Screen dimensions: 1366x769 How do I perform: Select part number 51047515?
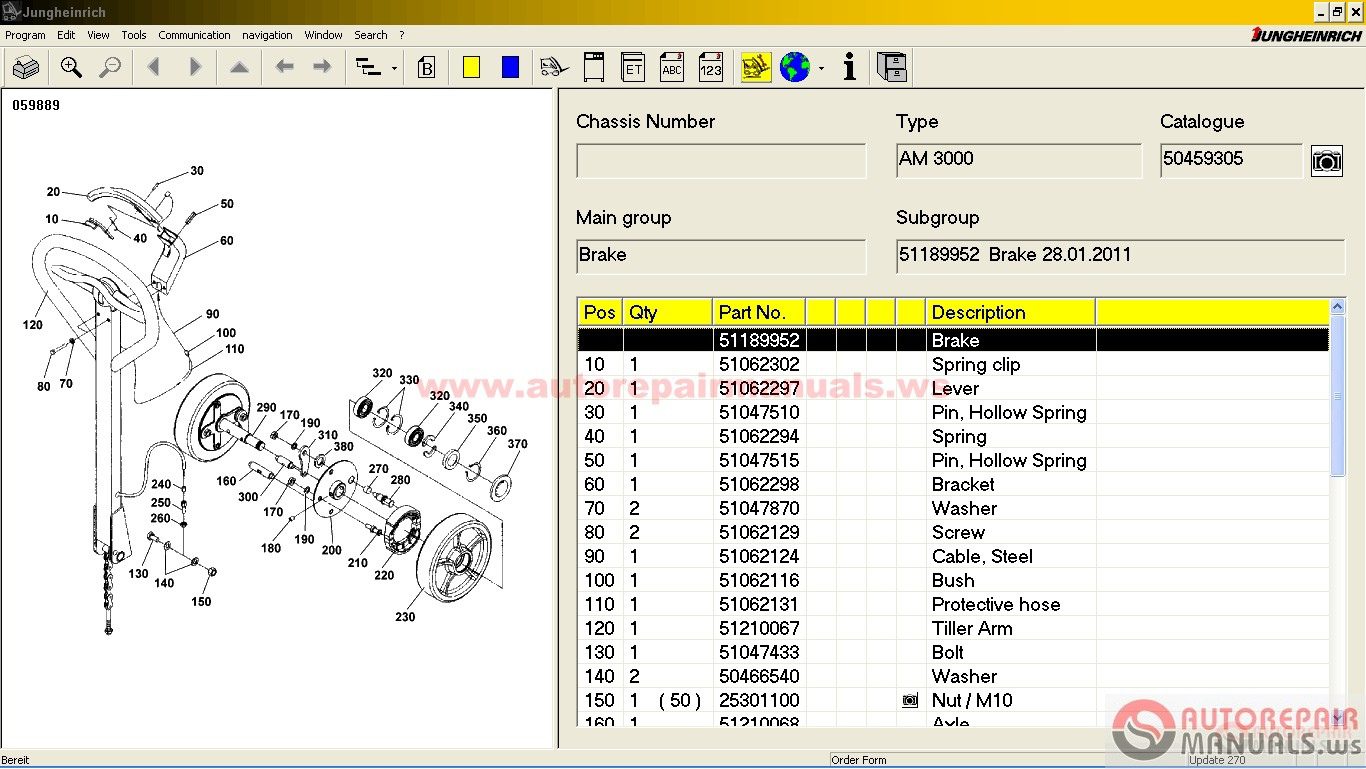(x=759, y=460)
